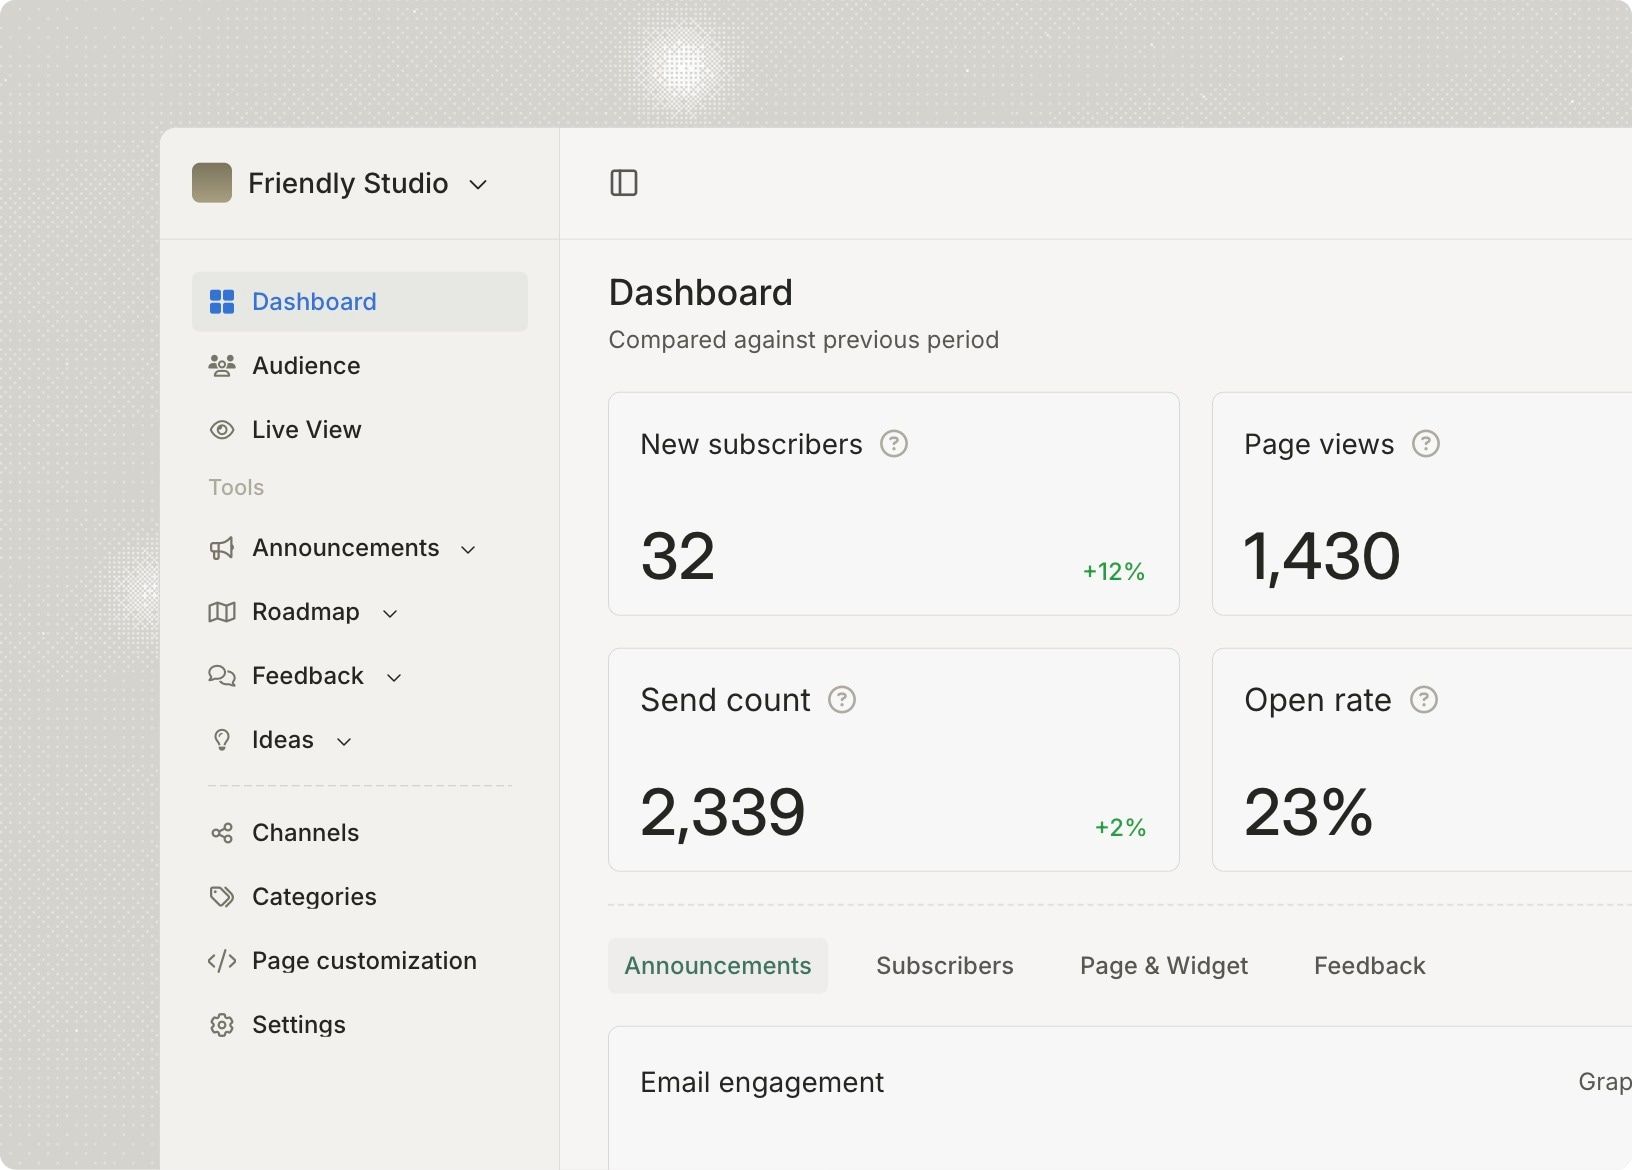
Task: Show help for Page views
Action: coord(1426,444)
